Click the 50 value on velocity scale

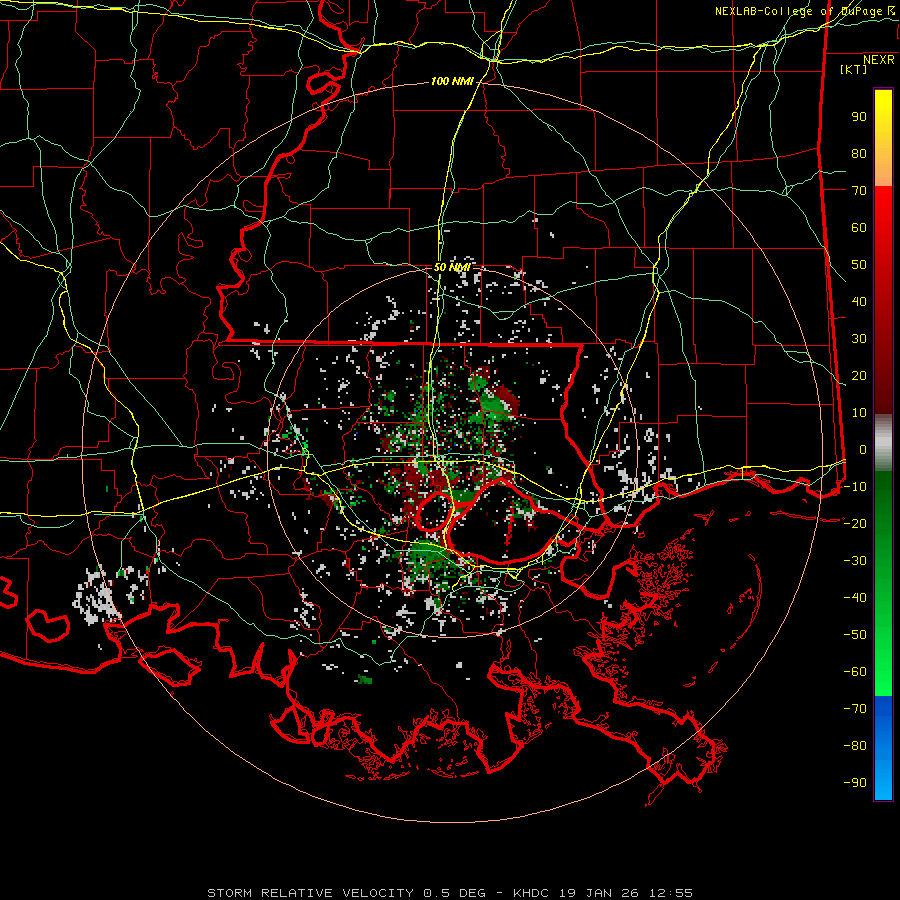pos(859,265)
